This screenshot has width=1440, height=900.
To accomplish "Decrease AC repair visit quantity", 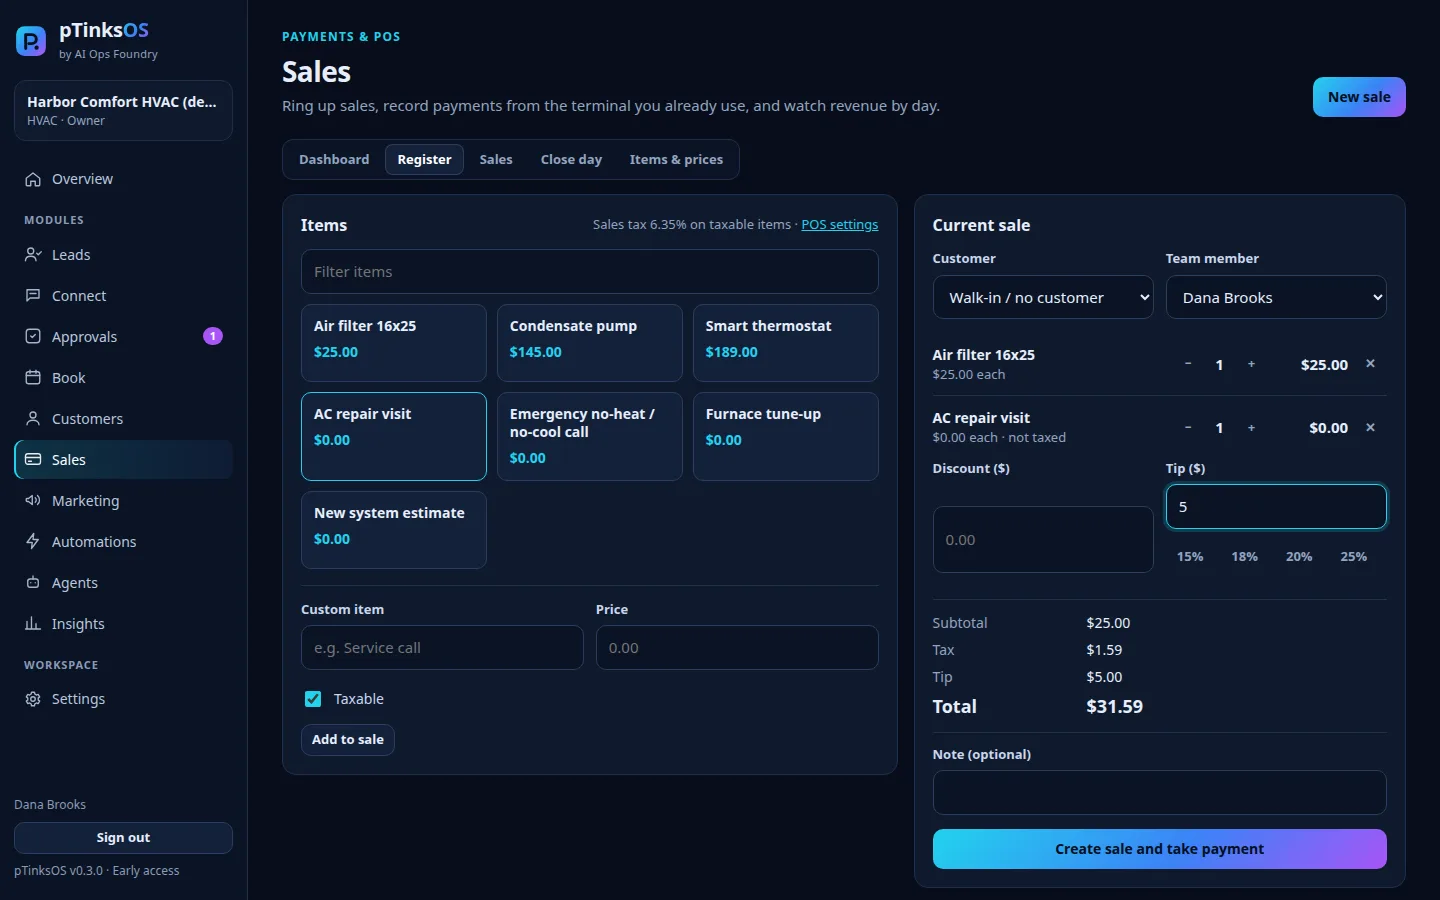I will click(1188, 428).
